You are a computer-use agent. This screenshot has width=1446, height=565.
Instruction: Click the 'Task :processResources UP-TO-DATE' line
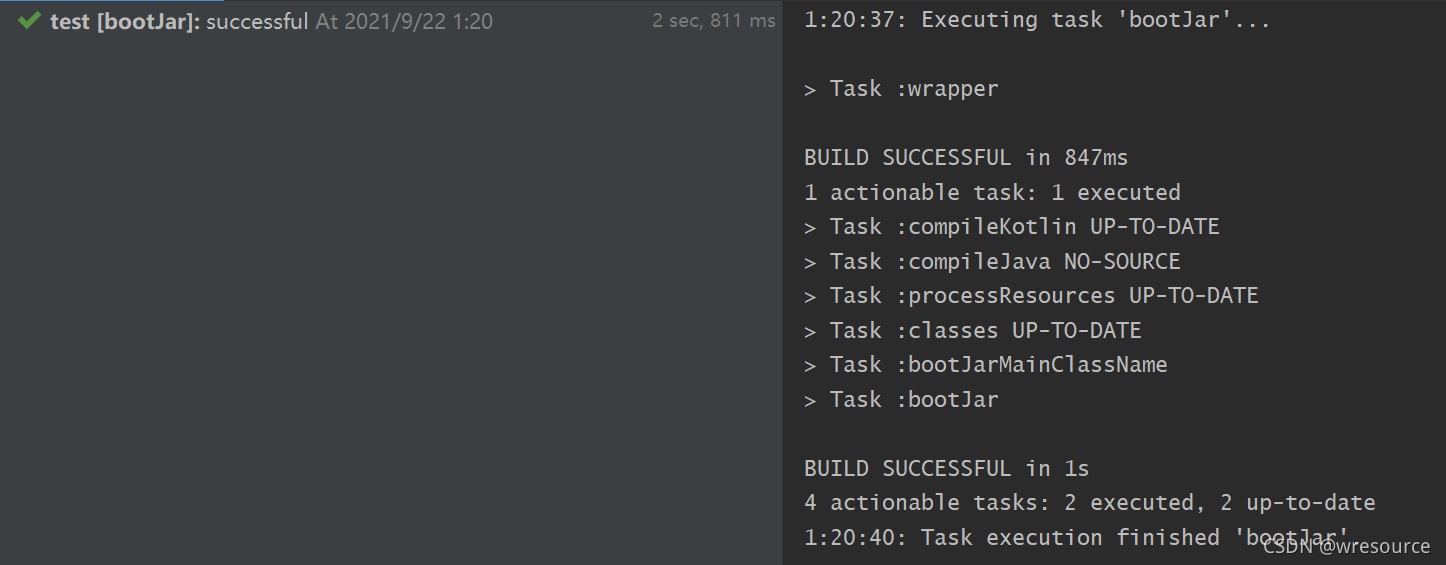(1030, 296)
